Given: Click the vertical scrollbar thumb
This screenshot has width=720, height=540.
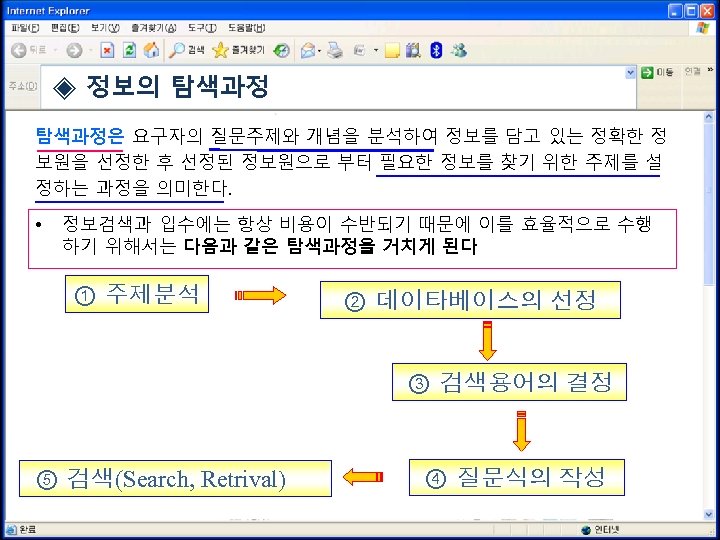Looking at the screenshot, I should [709, 203].
